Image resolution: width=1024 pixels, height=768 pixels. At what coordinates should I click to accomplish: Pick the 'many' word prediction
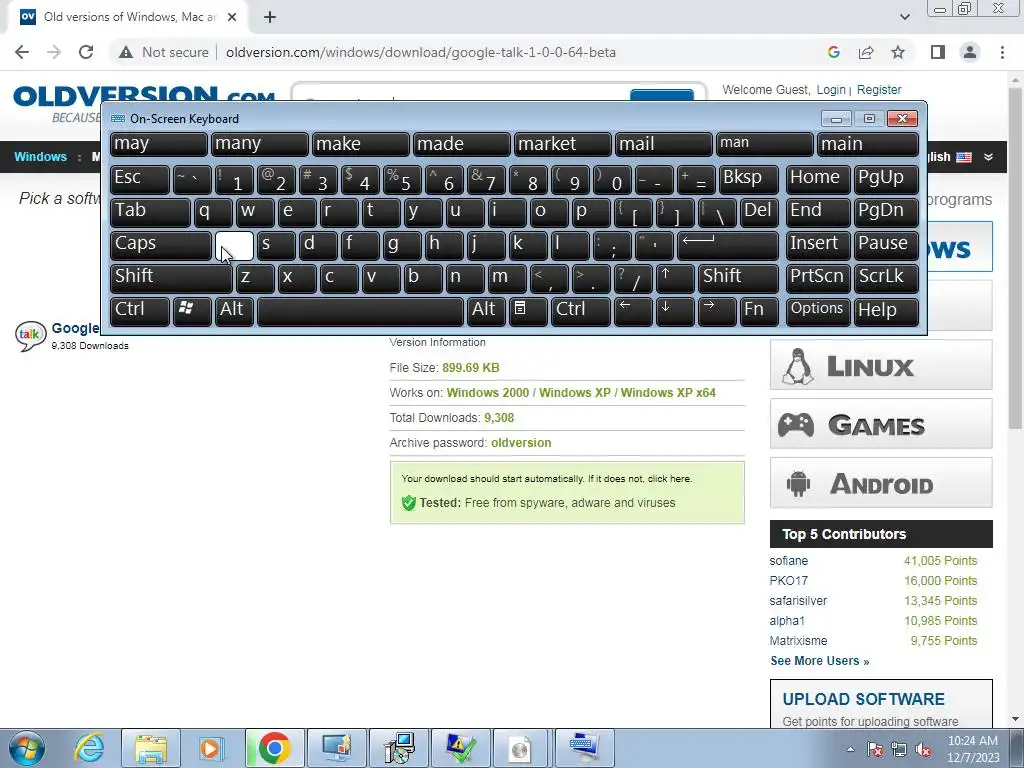(x=259, y=145)
